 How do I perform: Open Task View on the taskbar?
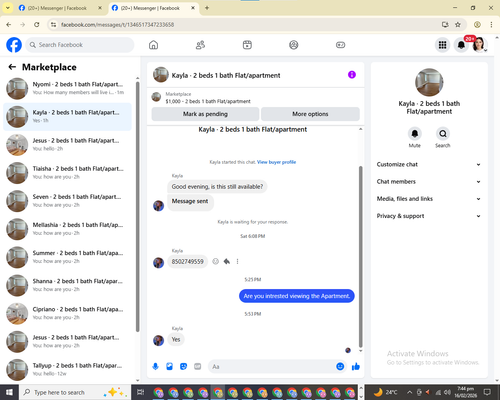(140, 392)
